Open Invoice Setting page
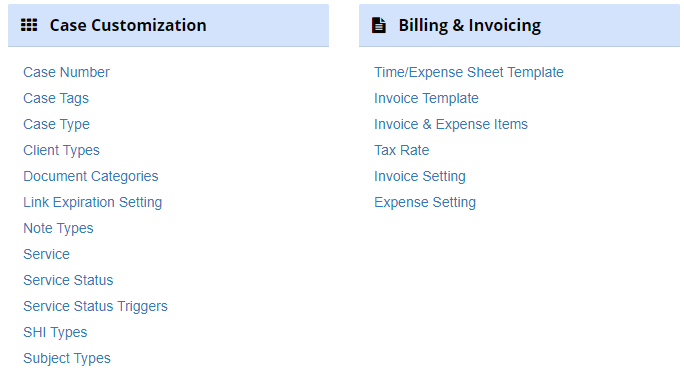This screenshot has width=684, height=385. [x=420, y=176]
